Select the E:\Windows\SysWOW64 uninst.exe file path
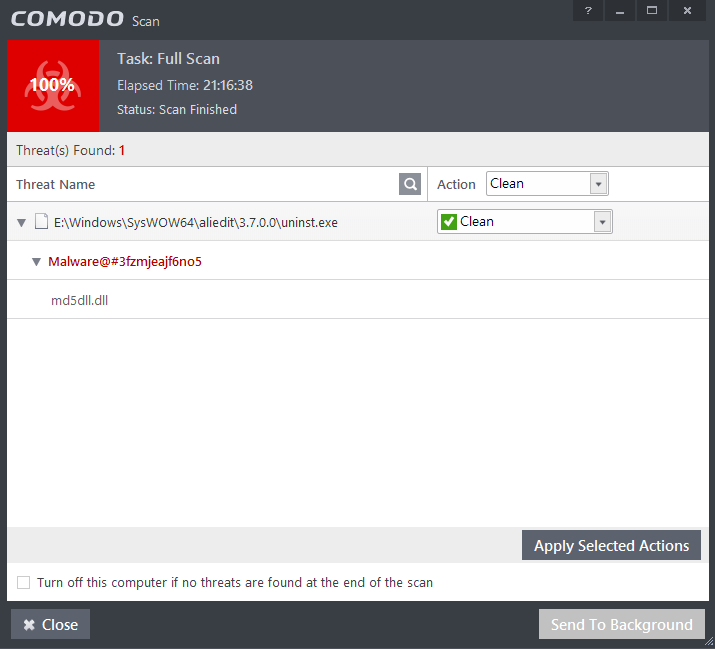 coord(196,222)
